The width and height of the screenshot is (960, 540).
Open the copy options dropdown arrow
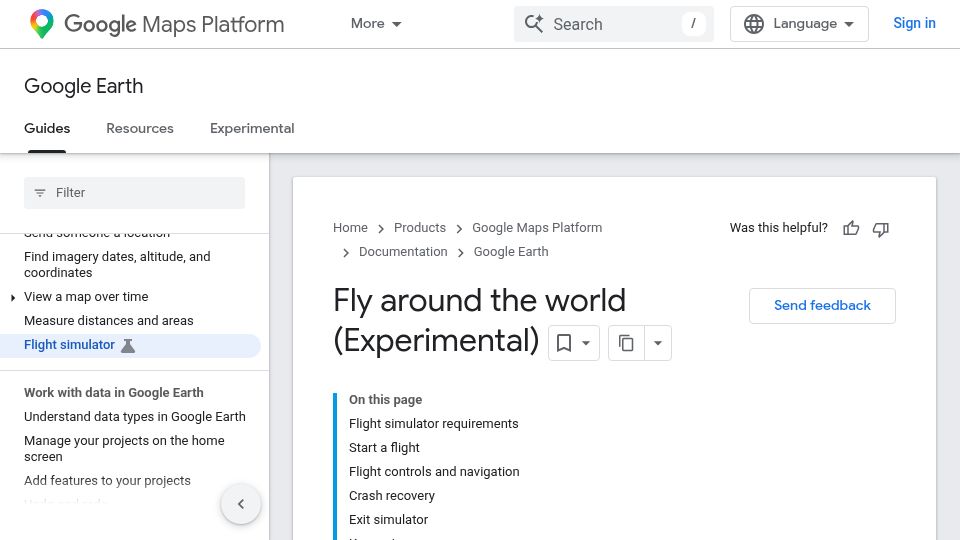click(658, 343)
